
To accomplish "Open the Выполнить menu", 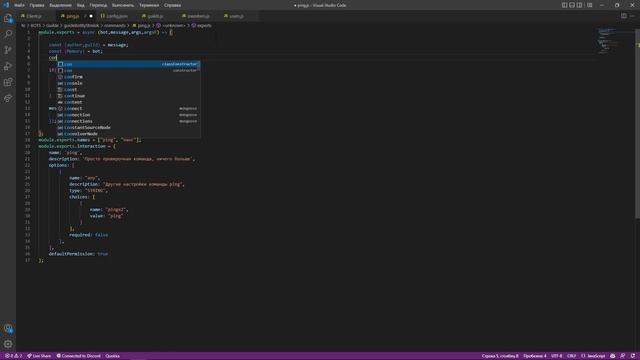I will 123,5.
